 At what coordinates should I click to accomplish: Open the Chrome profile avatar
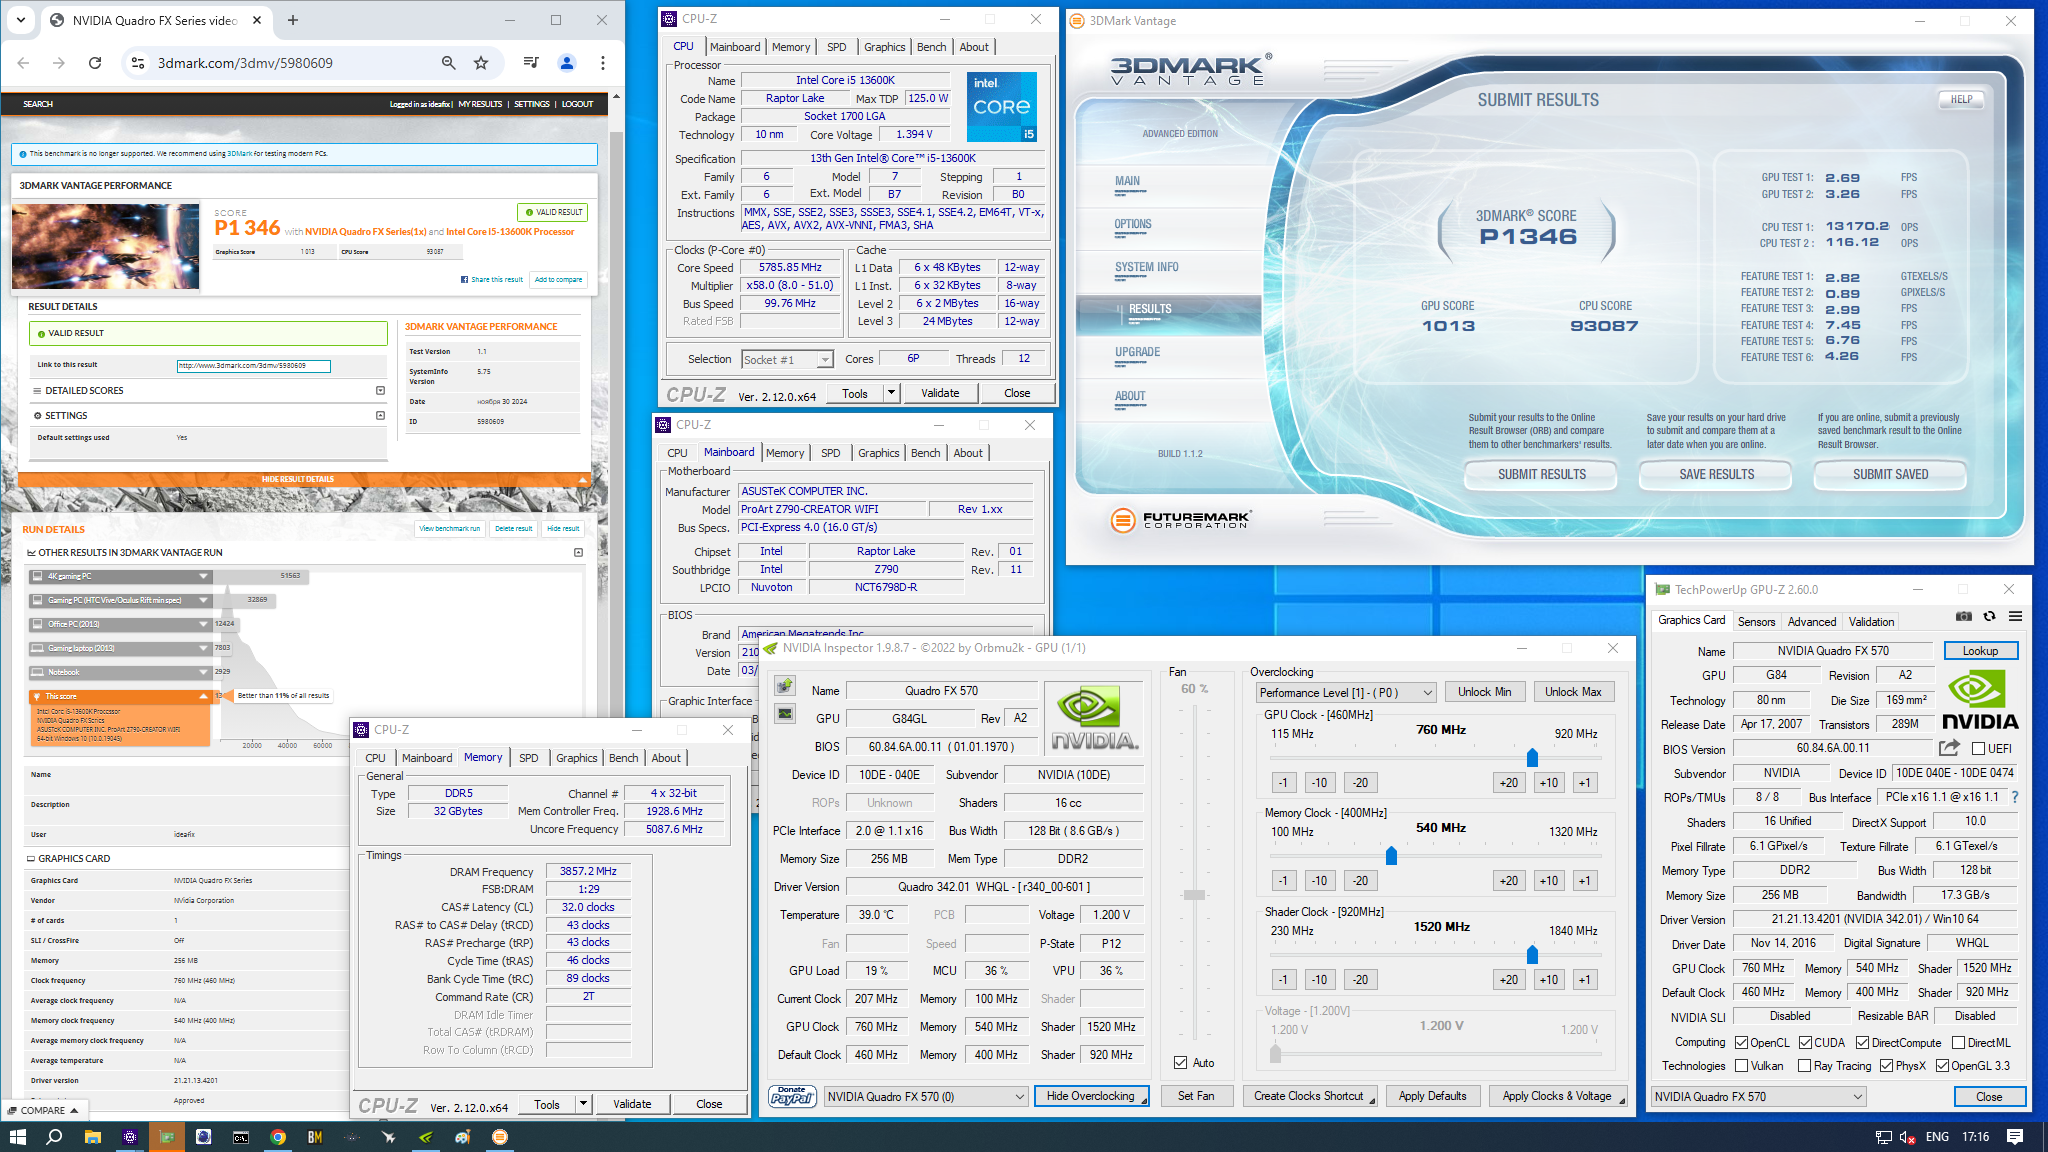[x=567, y=63]
